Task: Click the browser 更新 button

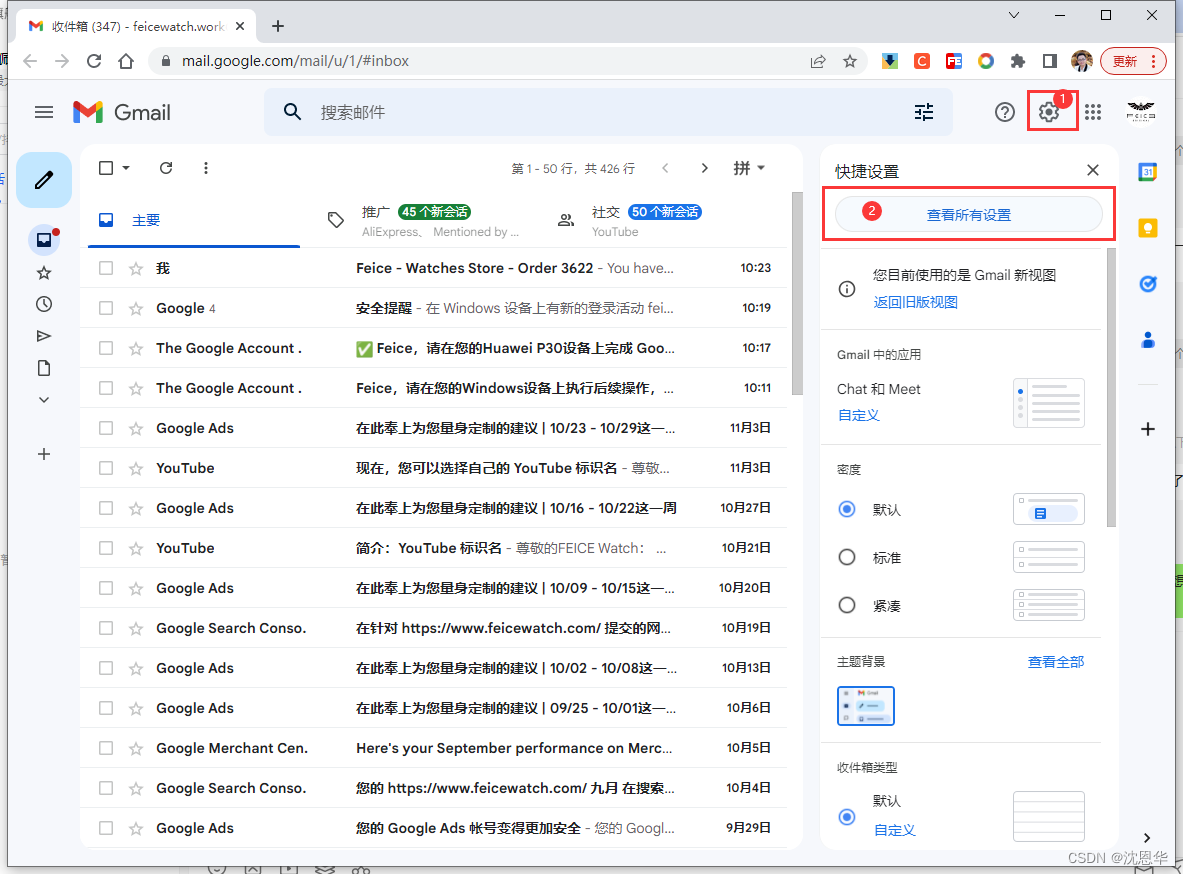Action: click(1133, 61)
